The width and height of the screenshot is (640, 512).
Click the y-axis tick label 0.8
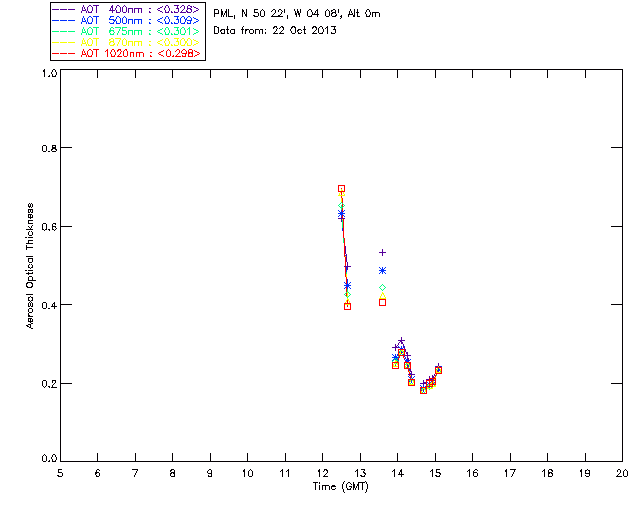[49, 148]
